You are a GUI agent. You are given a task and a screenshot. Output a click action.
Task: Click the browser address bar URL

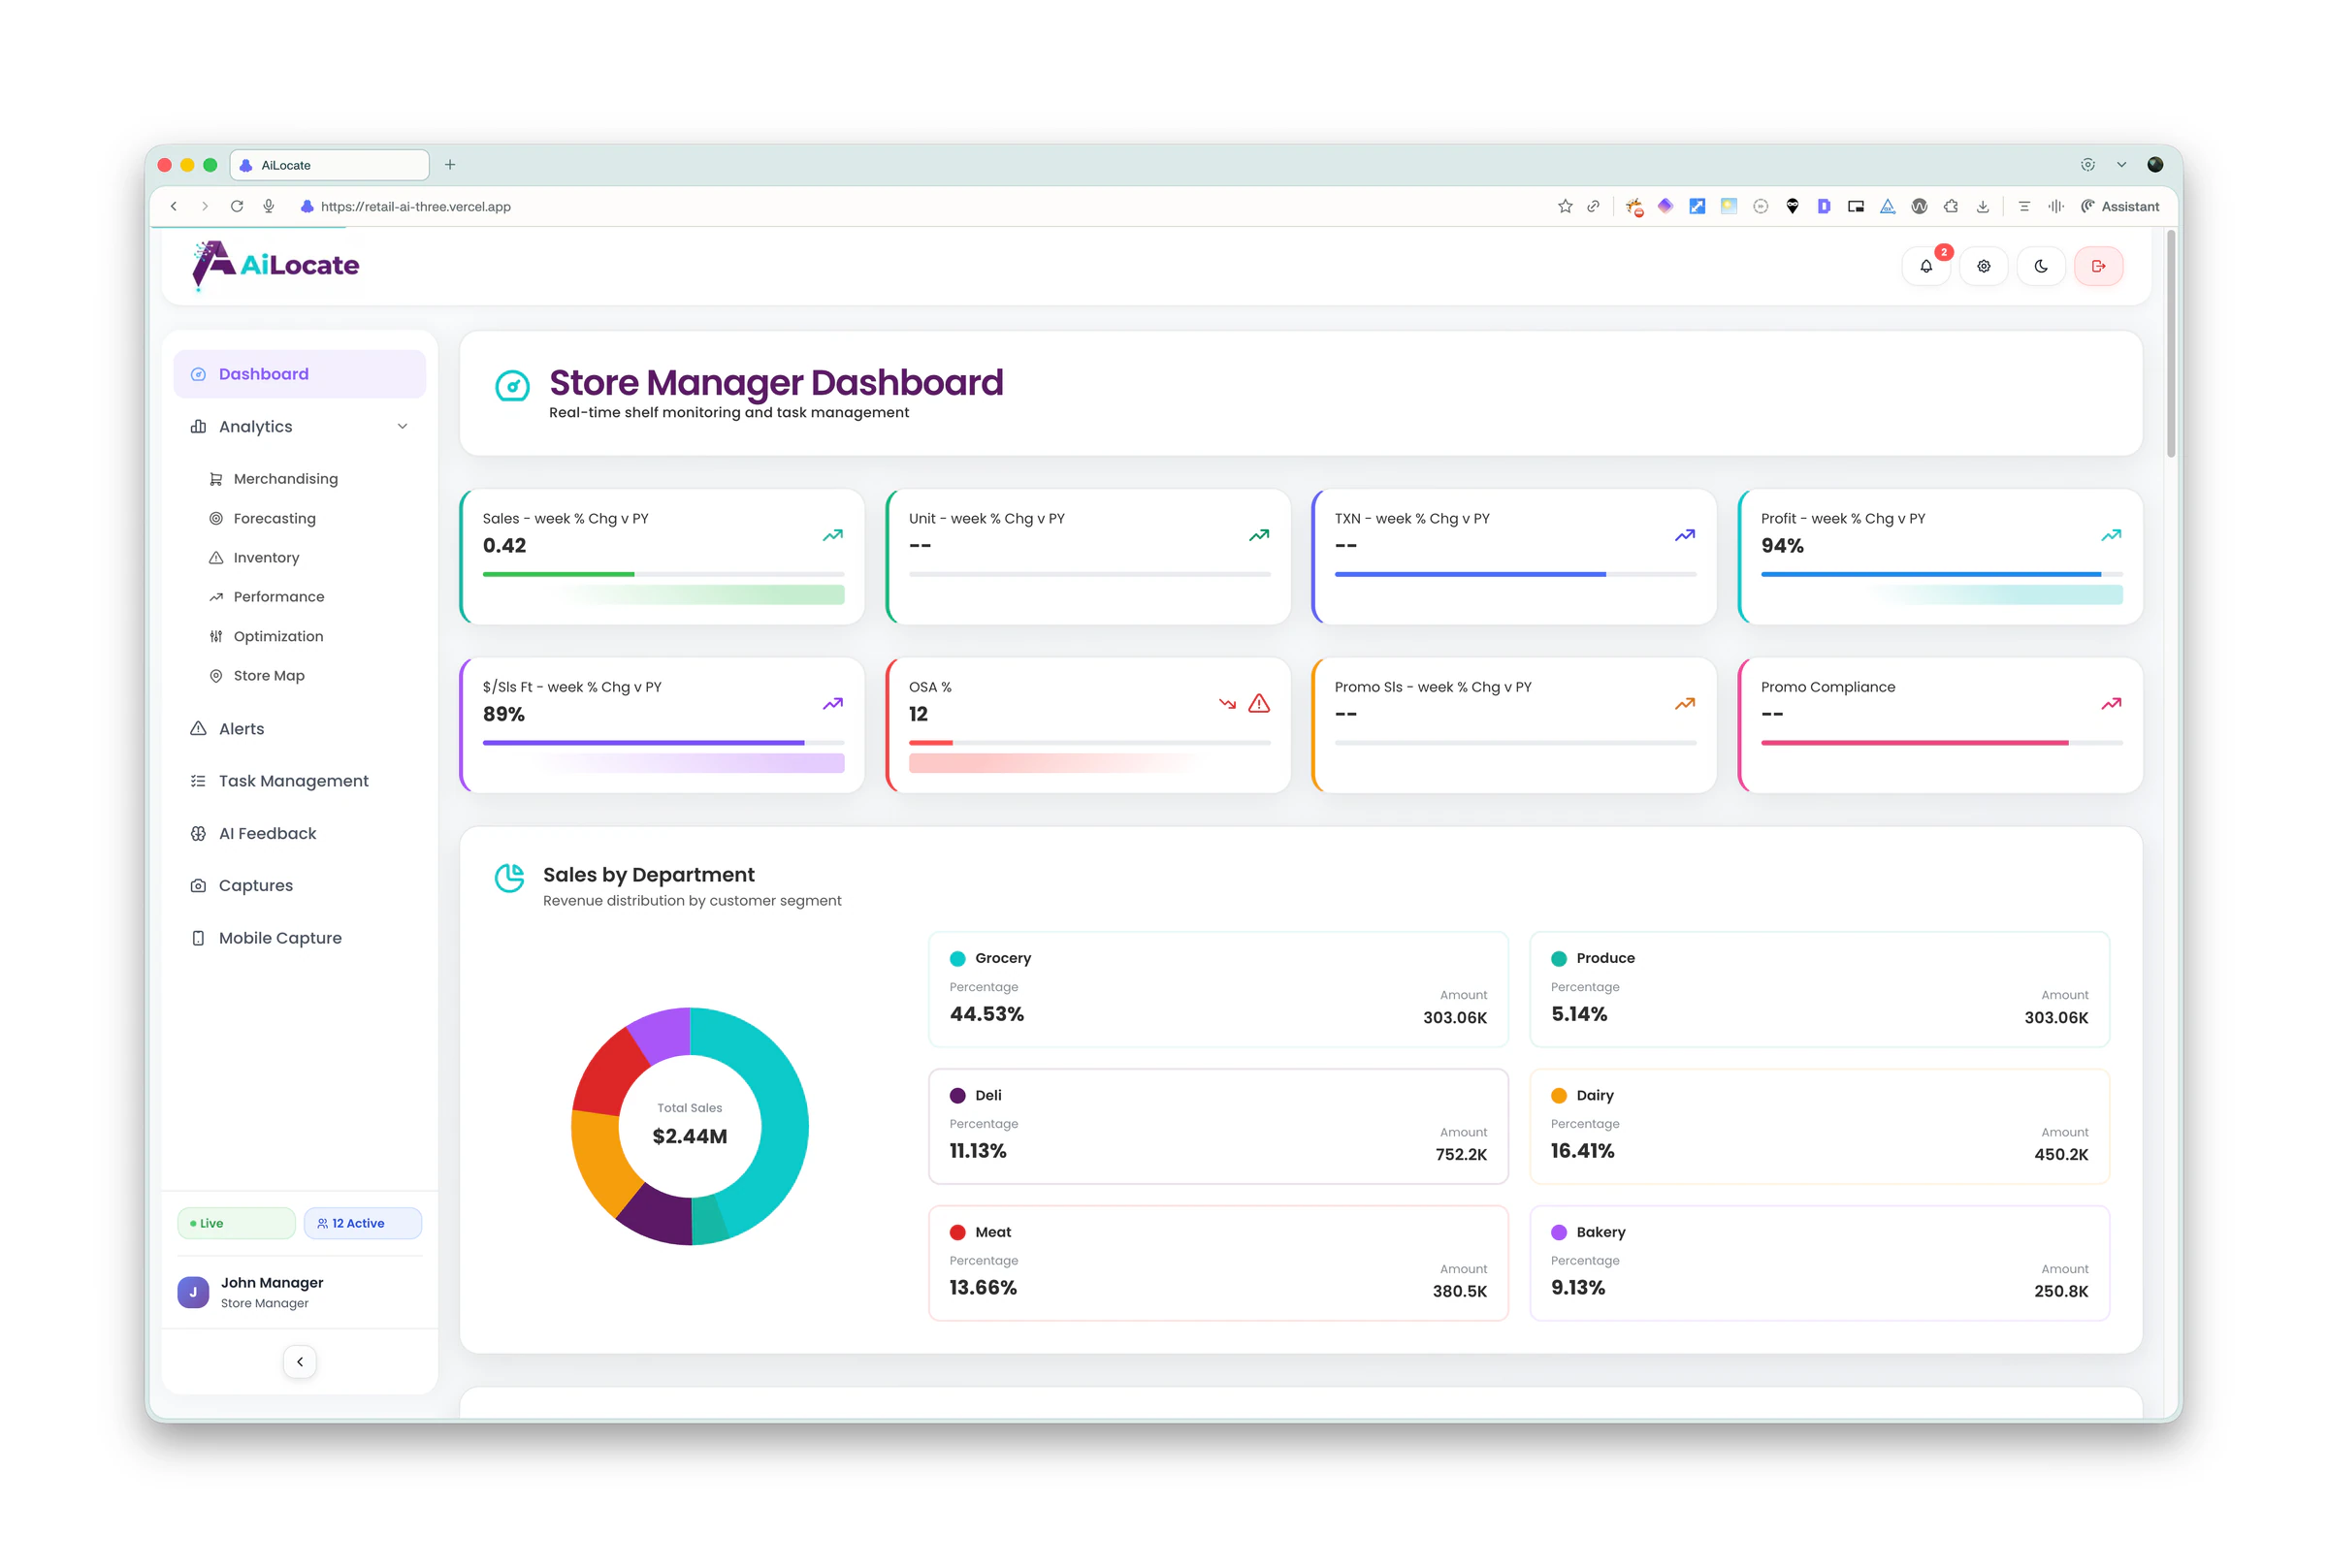[416, 207]
